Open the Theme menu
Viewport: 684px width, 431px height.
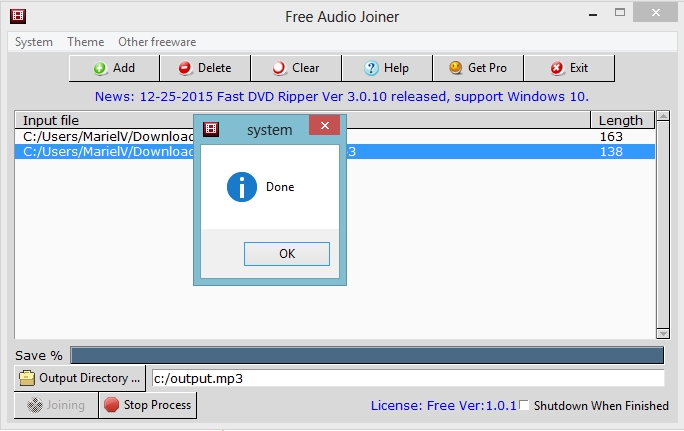coord(85,42)
